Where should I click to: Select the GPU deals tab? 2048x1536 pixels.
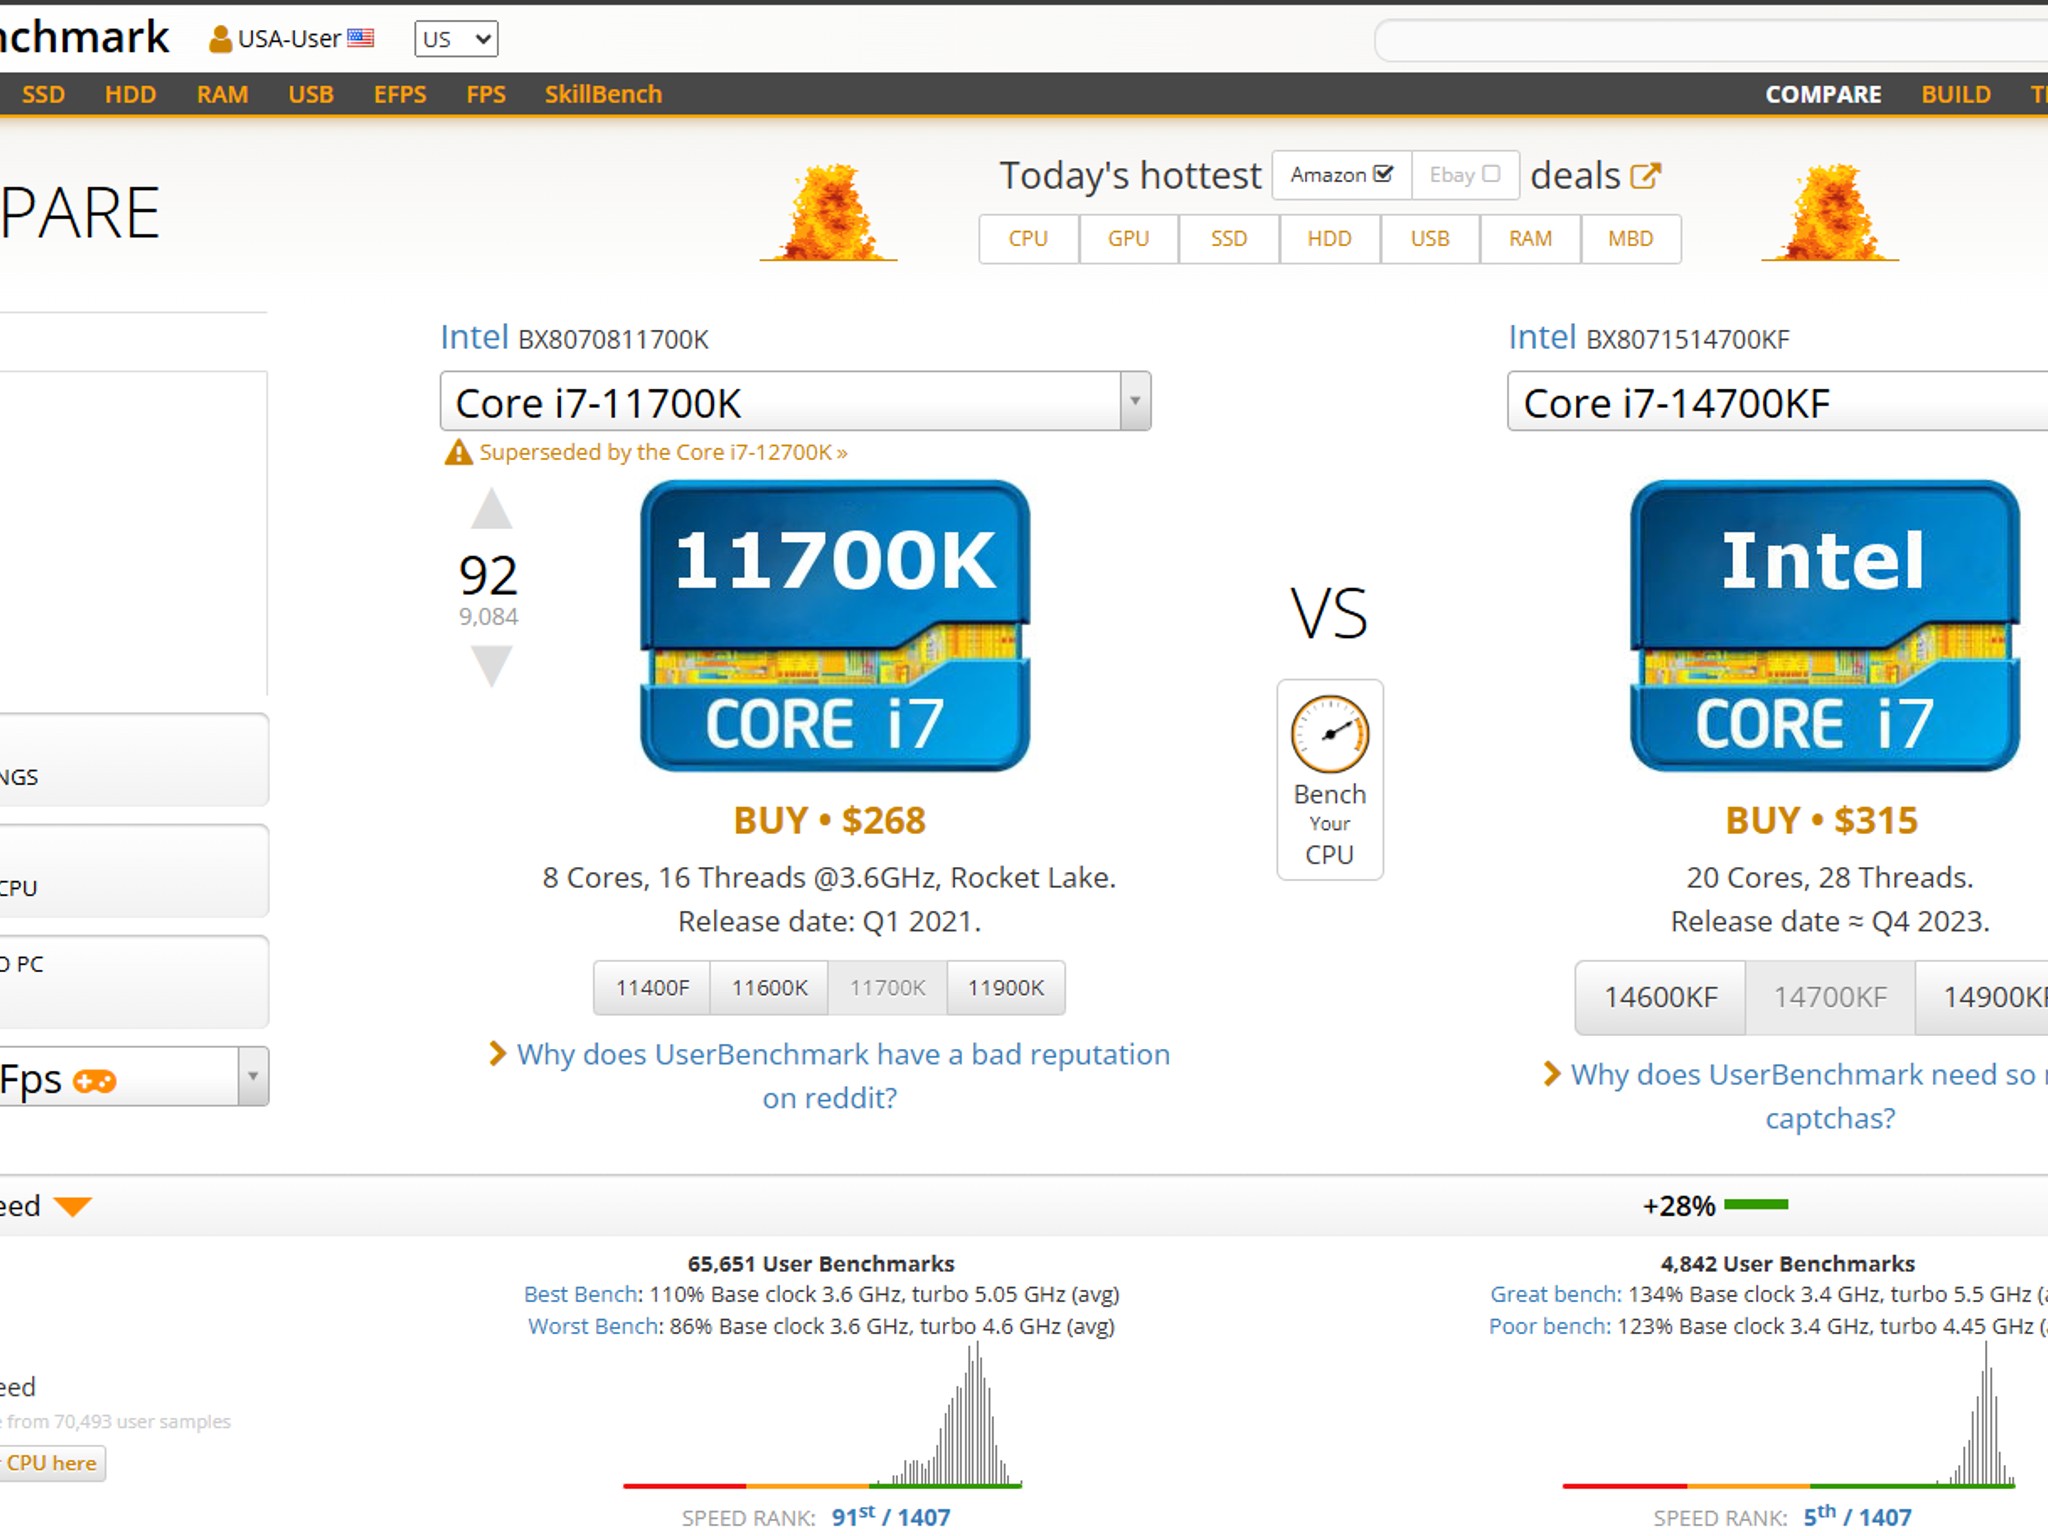1128,239
